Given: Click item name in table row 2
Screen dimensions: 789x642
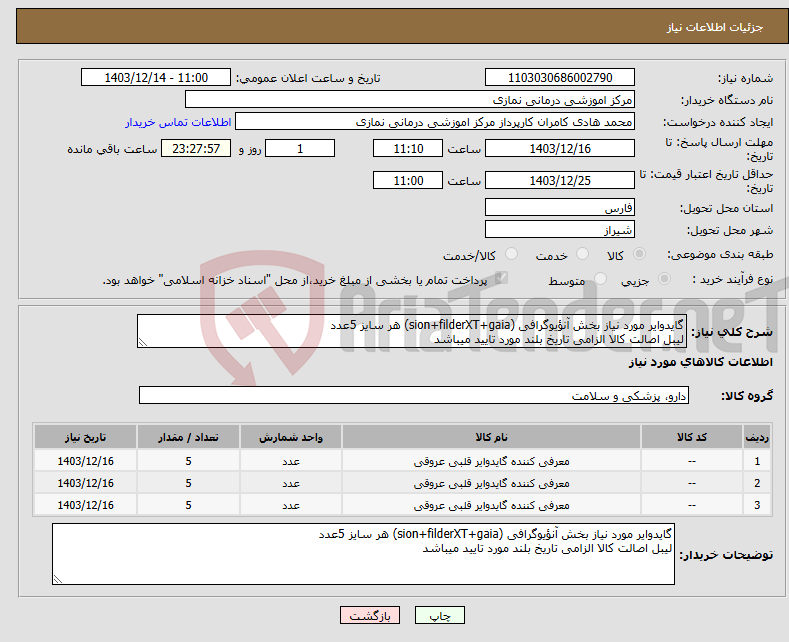Looking at the screenshot, I should pyautogui.click(x=491, y=483).
